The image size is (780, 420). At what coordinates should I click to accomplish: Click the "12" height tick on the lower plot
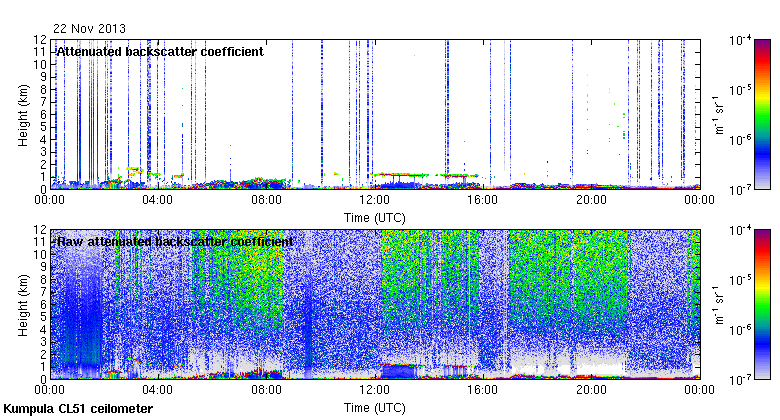click(41, 230)
